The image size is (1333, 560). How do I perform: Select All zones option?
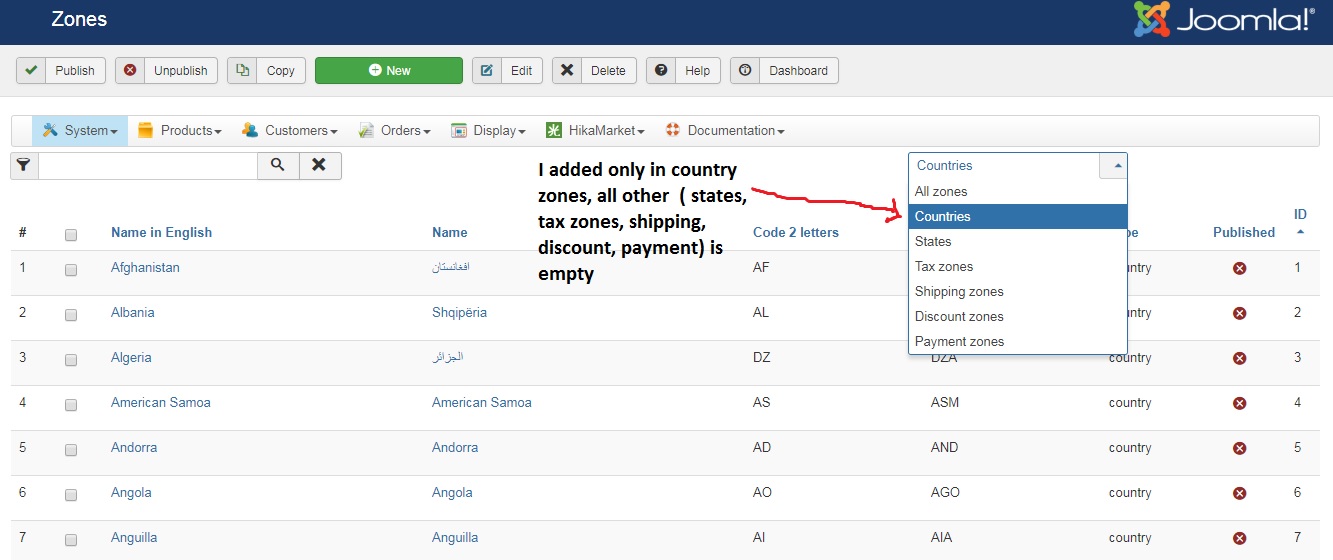point(1018,191)
